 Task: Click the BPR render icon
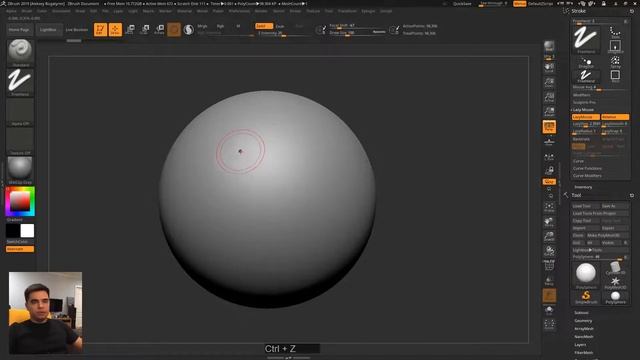(x=549, y=46)
